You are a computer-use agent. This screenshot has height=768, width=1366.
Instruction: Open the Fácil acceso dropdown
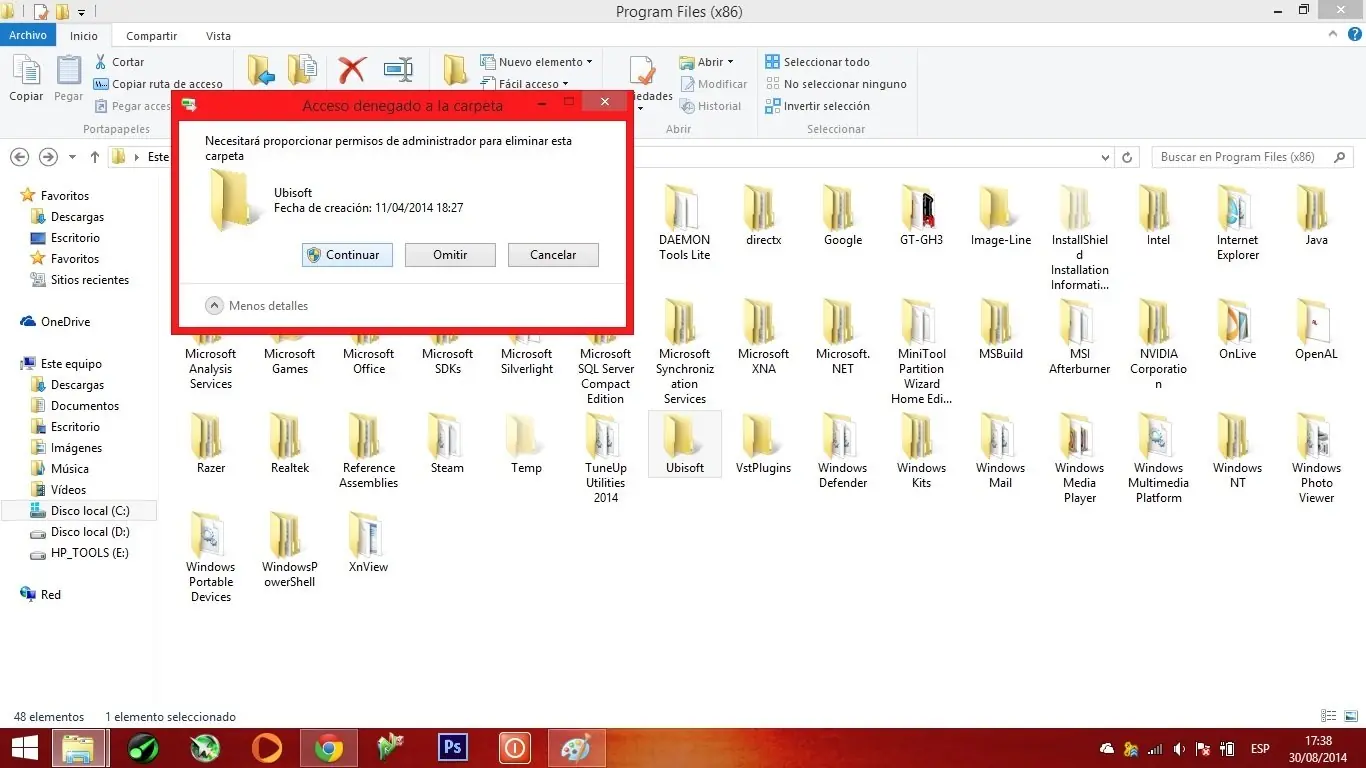(x=525, y=84)
